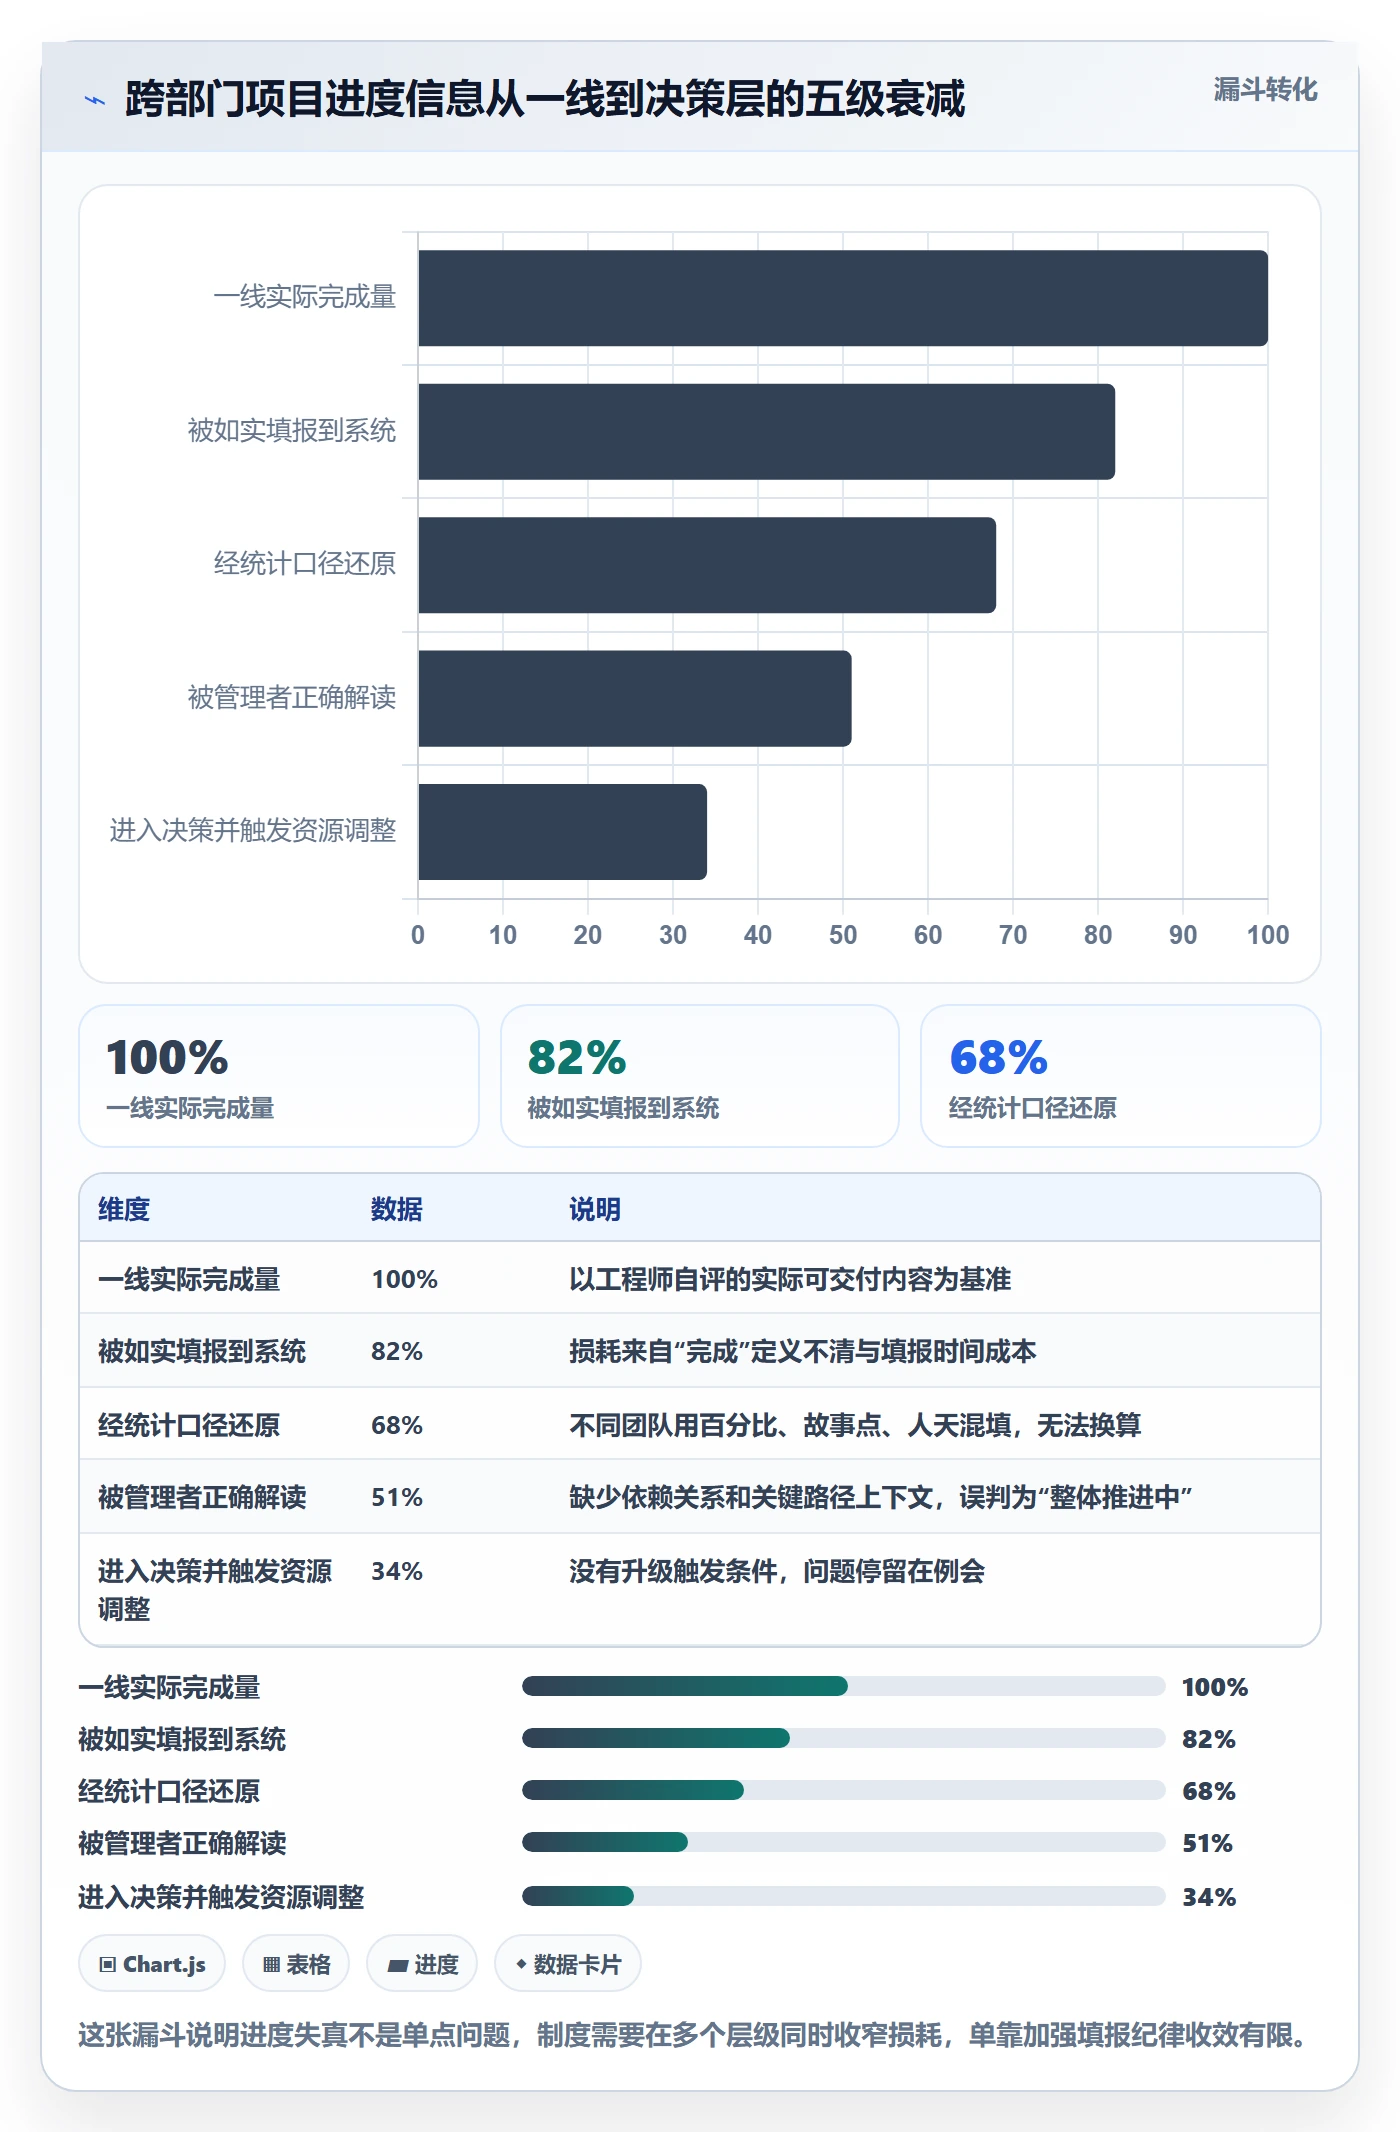Screen dimensions: 1400x2132
Task: Click the table cell 以工程师自评的实际可交付内容为基准
Action: [790, 1279]
